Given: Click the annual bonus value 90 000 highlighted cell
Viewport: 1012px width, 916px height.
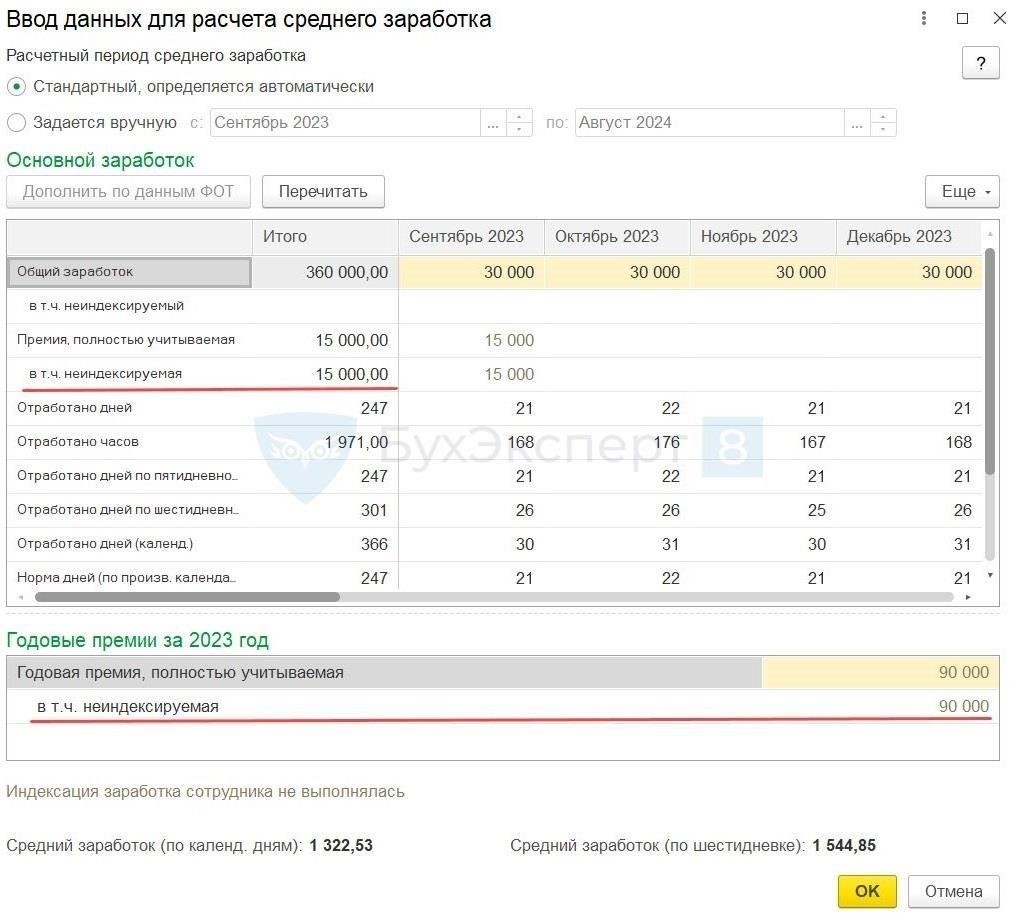Looking at the screenshot, I should pyautogui.click(x=880, y=673).
